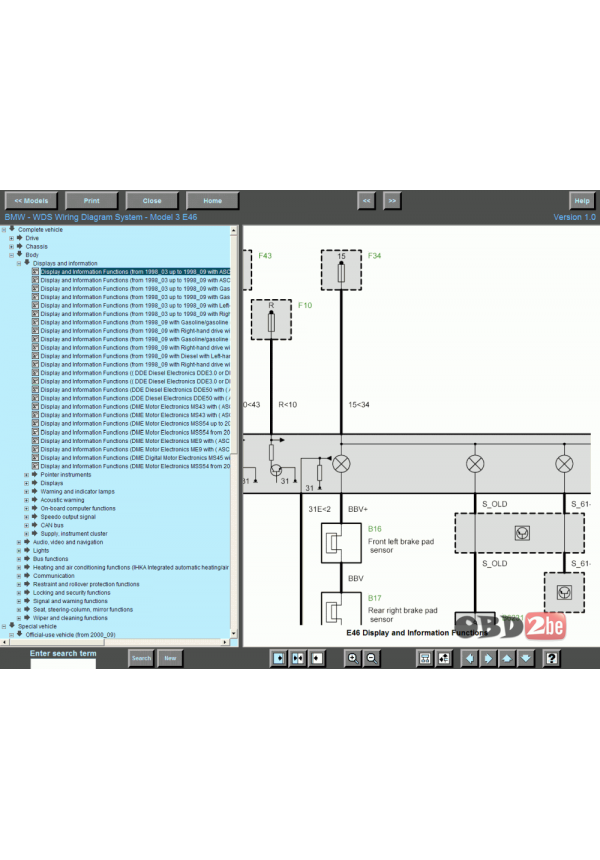Screen dimensions: 600x860
Task: Click the New button next to Search
Action: coord(171,658)
